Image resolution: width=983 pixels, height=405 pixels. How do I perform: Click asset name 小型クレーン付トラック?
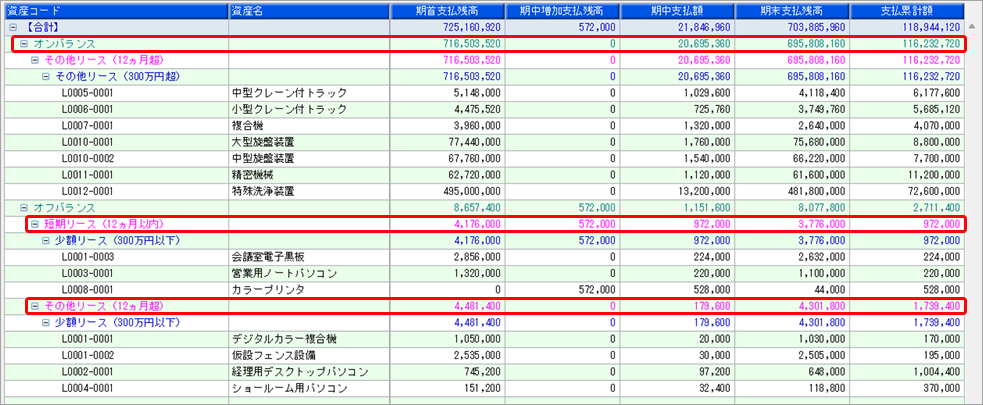click(289, 110)
